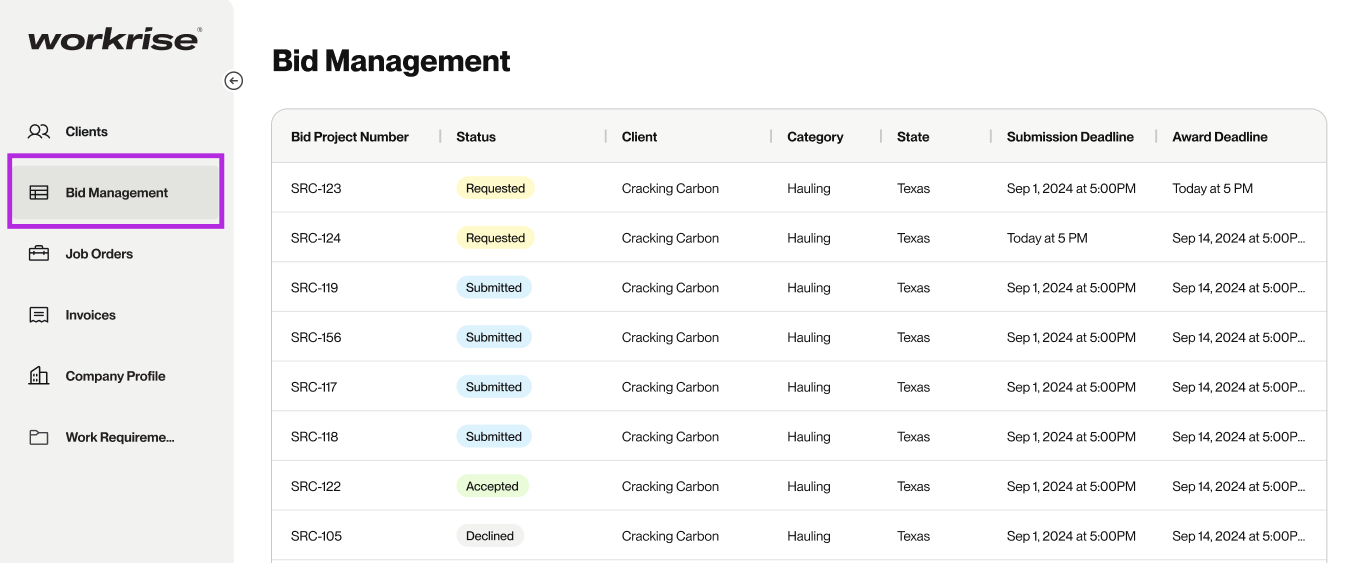Click the Accepted status badge of SRC-122
The width and height of the screenshot is (1358, 563).
492,486
